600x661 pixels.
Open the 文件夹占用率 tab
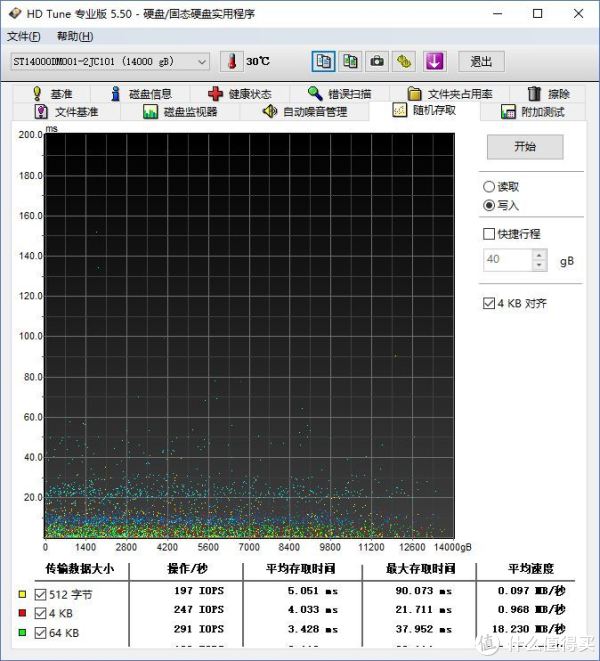(450, 94)
